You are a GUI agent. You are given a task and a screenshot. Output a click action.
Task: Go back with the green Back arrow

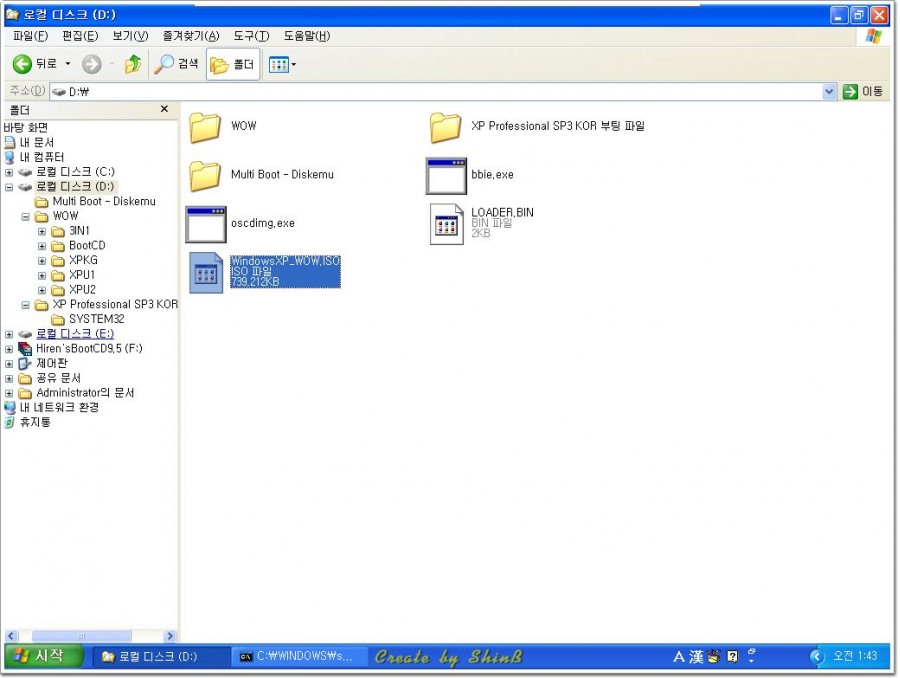coord(22,64)
